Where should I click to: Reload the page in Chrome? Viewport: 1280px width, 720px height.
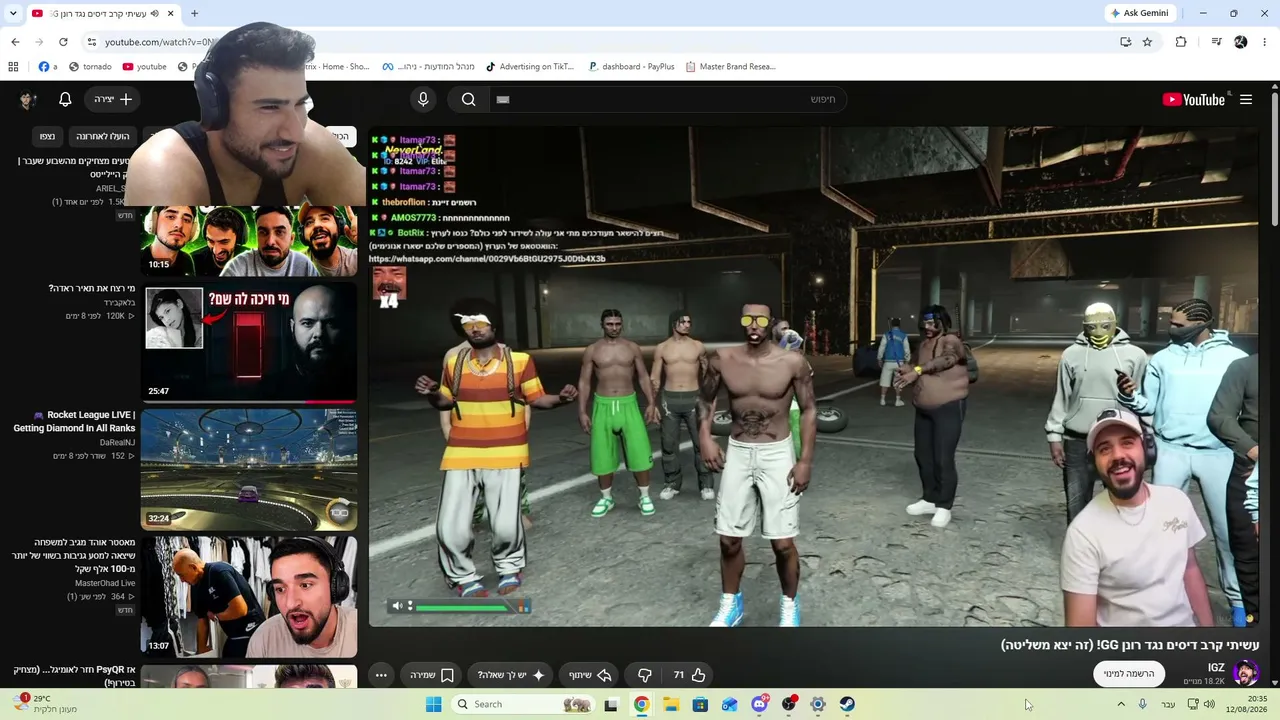pyautogui.click(x=63, y=42)
